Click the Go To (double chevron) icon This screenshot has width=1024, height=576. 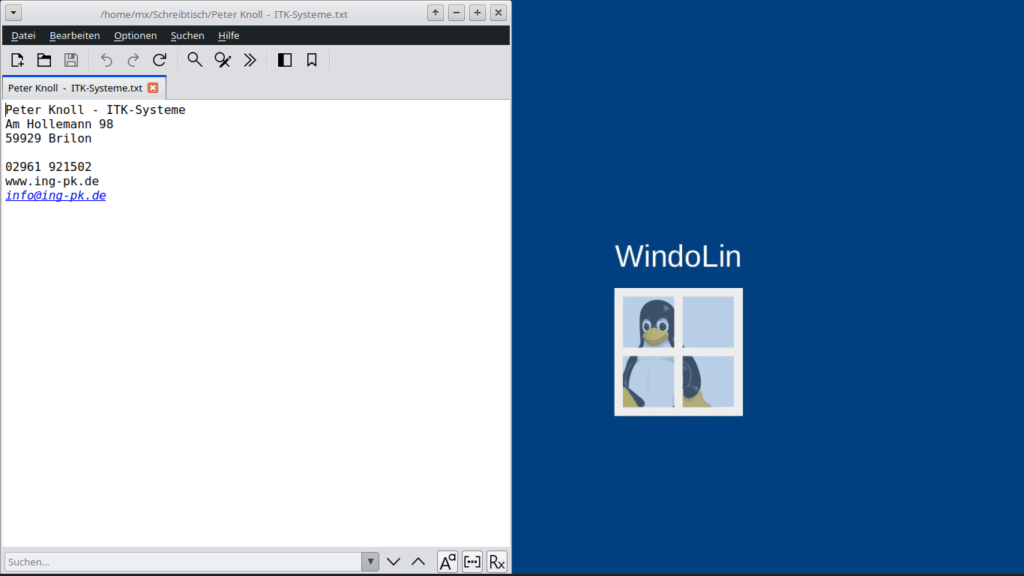(250, 60)
